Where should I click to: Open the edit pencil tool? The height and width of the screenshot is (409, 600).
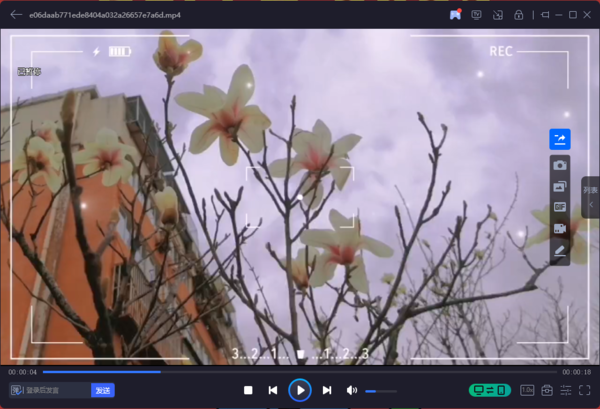pos(560,250)
